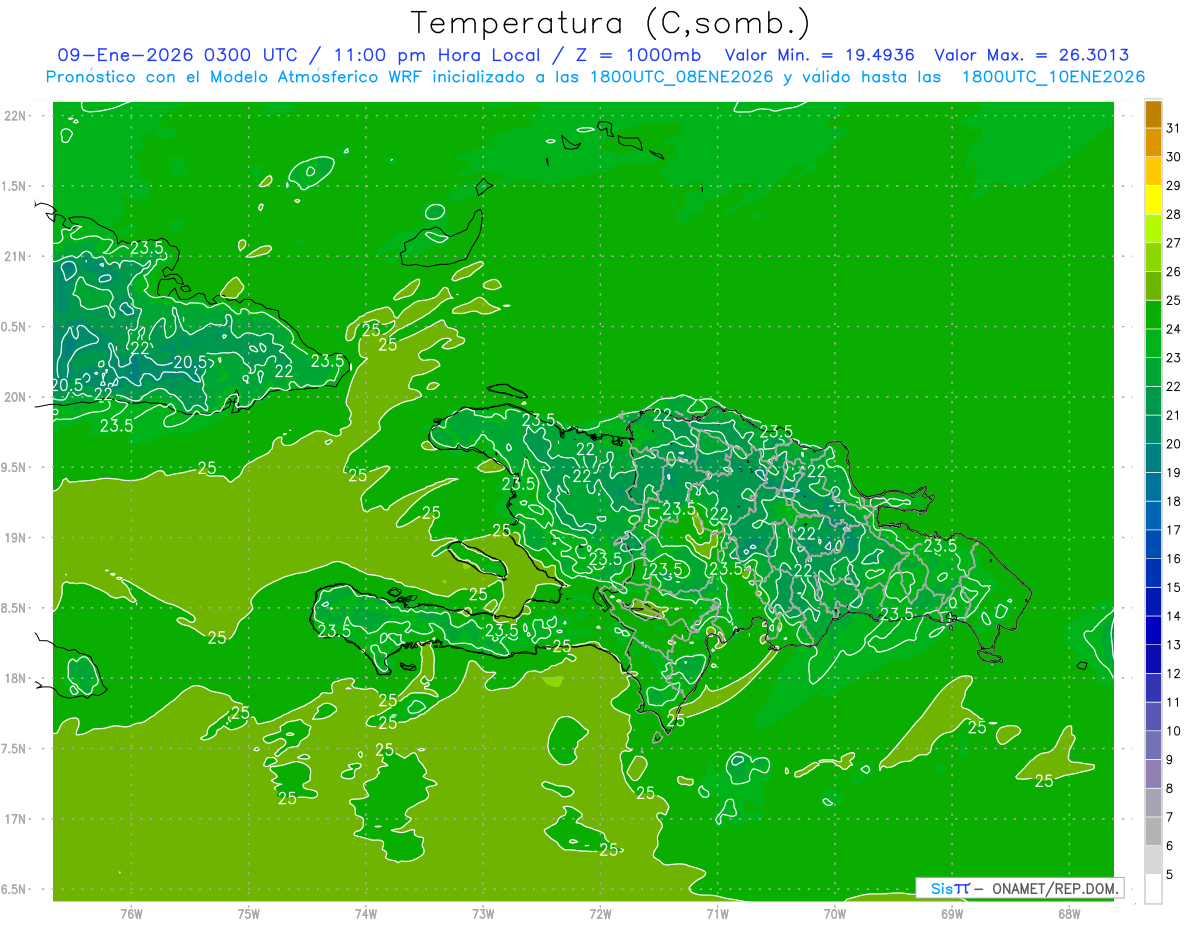Click the "76W" longitude axis label
This screenshot has width=1200, height=927.
pyautogui.click(x=131, y=913)
